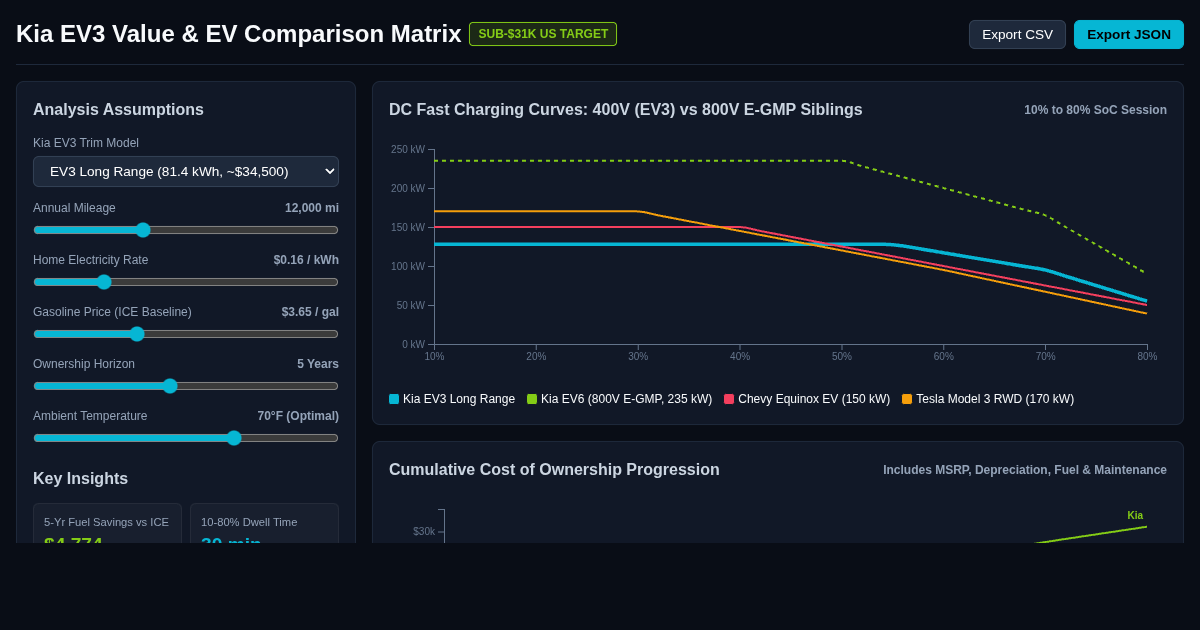Click the Kia label on the ownership cost chart
This screenshot has height=630, width=1200.
[1135, 516]
